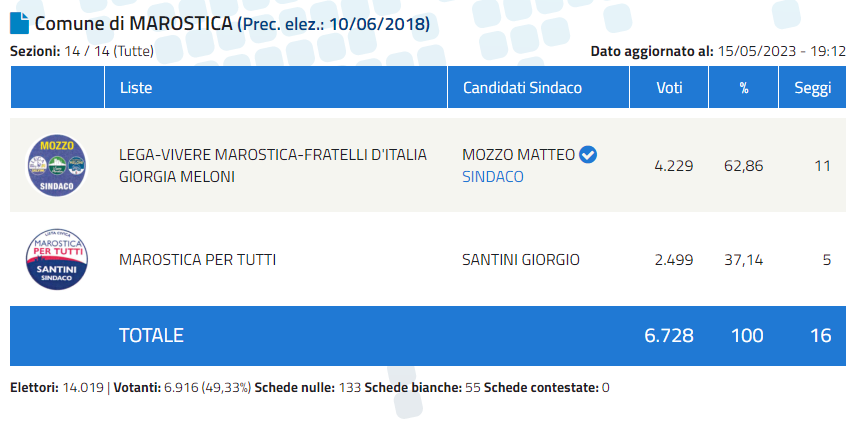The height and width of the screenshot is (429, 867).
Task: Select candidate name MOZZO MATTEO
Action: click(519, 155)
